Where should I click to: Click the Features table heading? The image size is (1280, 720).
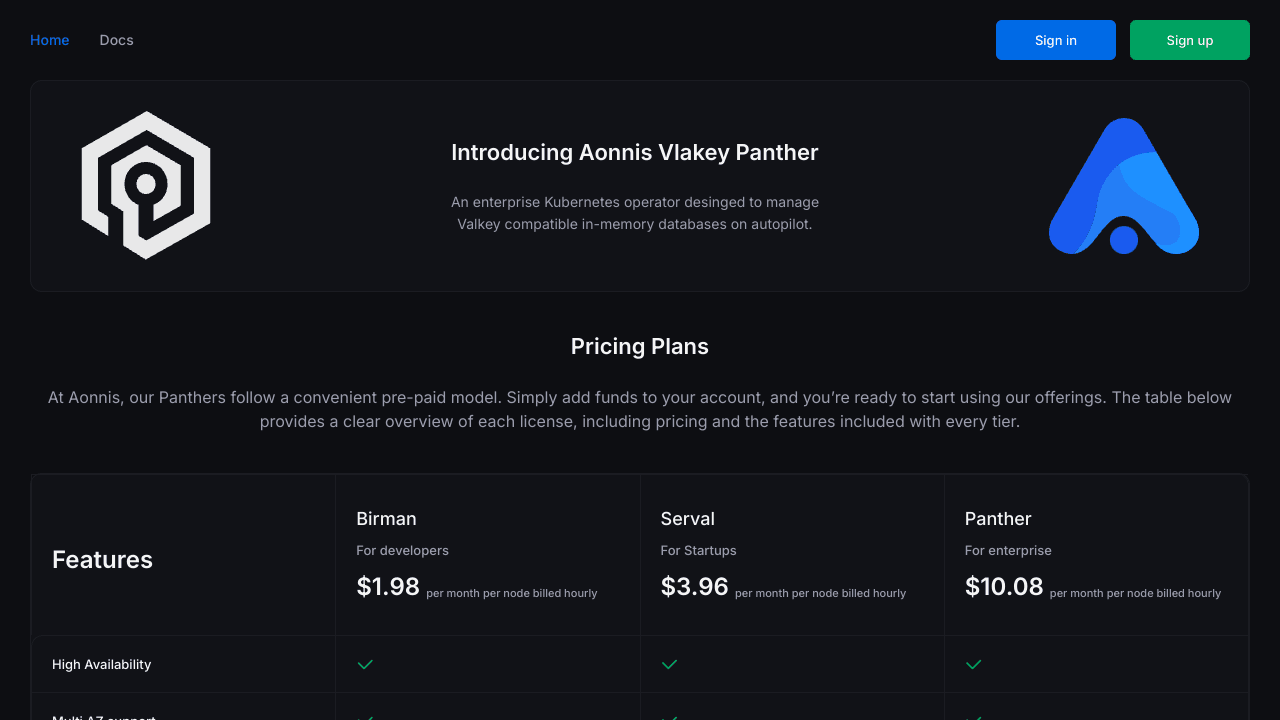click(102, 560)
